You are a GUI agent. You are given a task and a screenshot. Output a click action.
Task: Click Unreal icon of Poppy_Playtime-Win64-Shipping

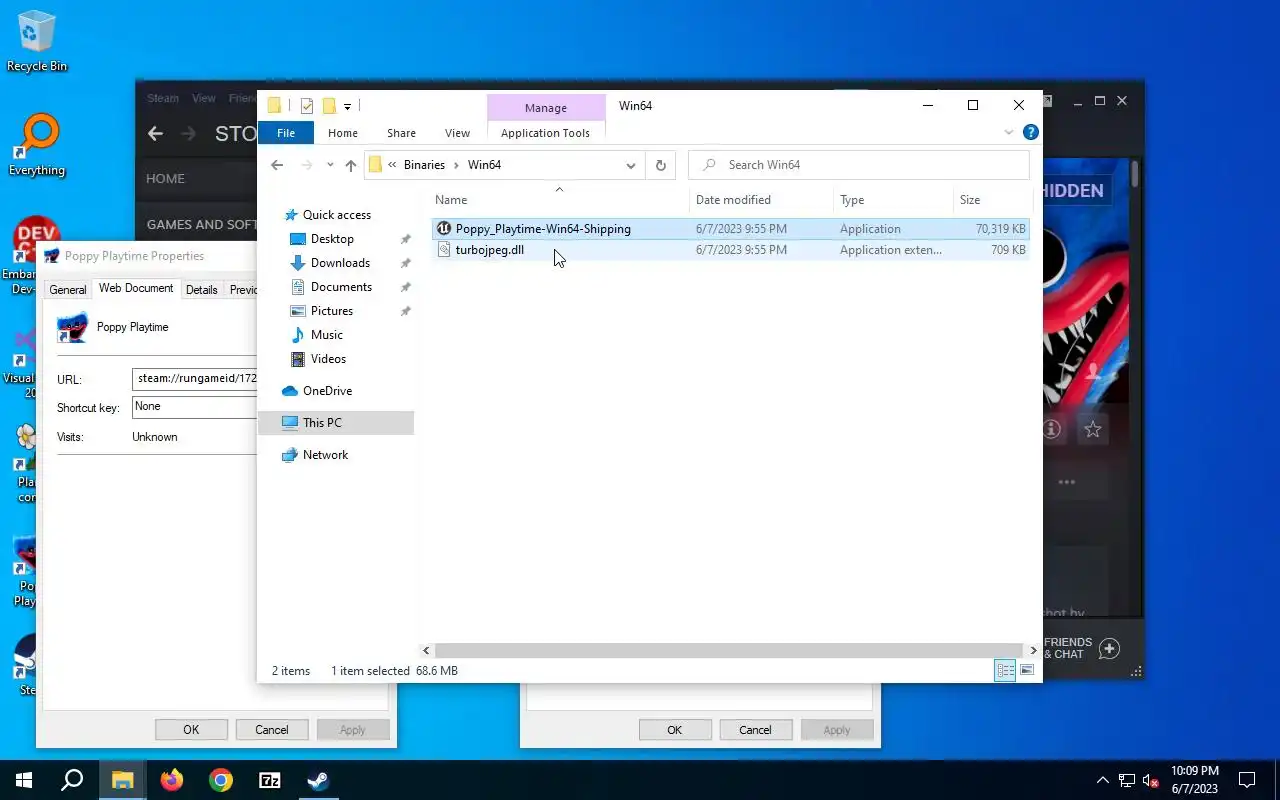click(x=444, y=229)
